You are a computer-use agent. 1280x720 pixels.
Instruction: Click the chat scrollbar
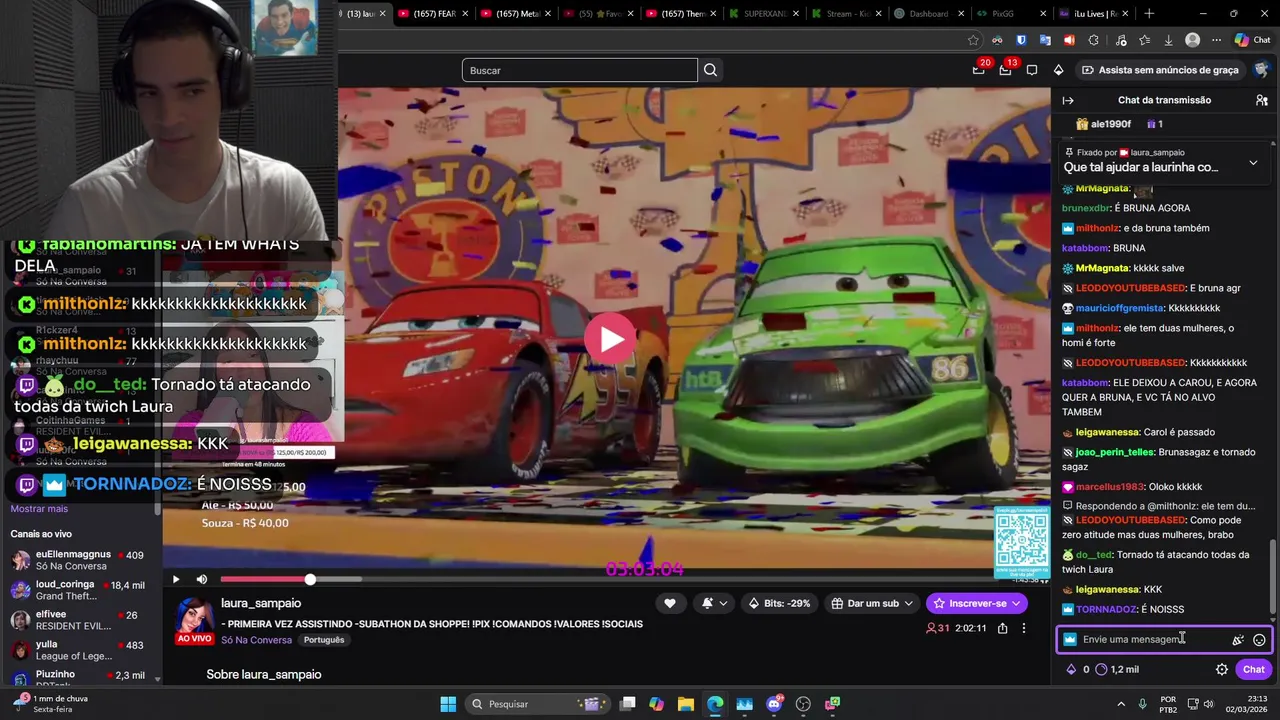click(x=1272, y=577)
